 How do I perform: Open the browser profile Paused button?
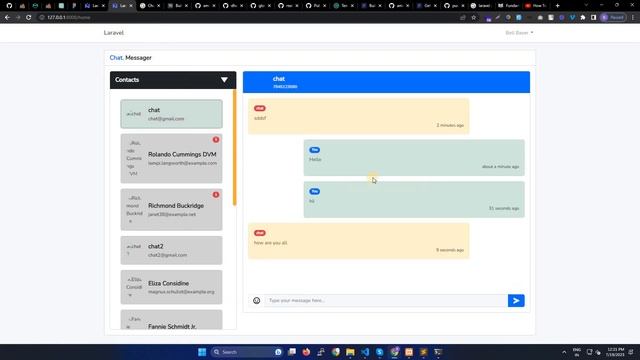pyautogui.click(x=613, y=18)
